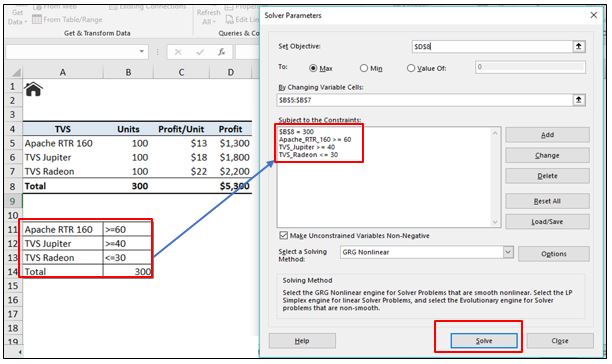
Task: Click the home icon in cell A1
Action: tap(33, 89)
